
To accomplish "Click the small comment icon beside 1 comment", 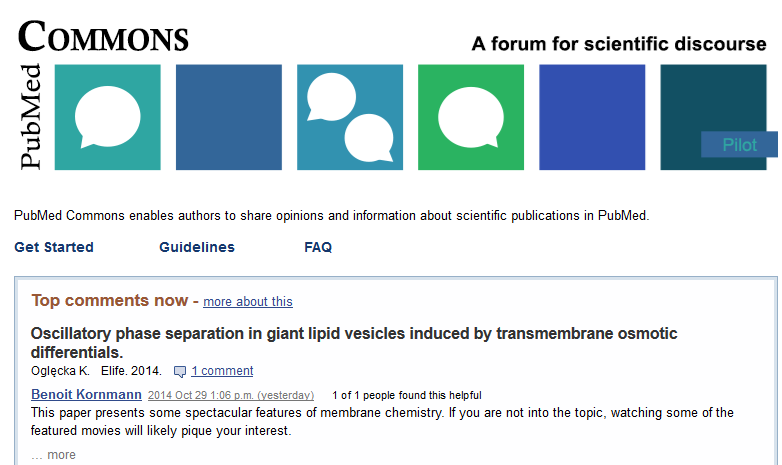I will pos(180,371).
